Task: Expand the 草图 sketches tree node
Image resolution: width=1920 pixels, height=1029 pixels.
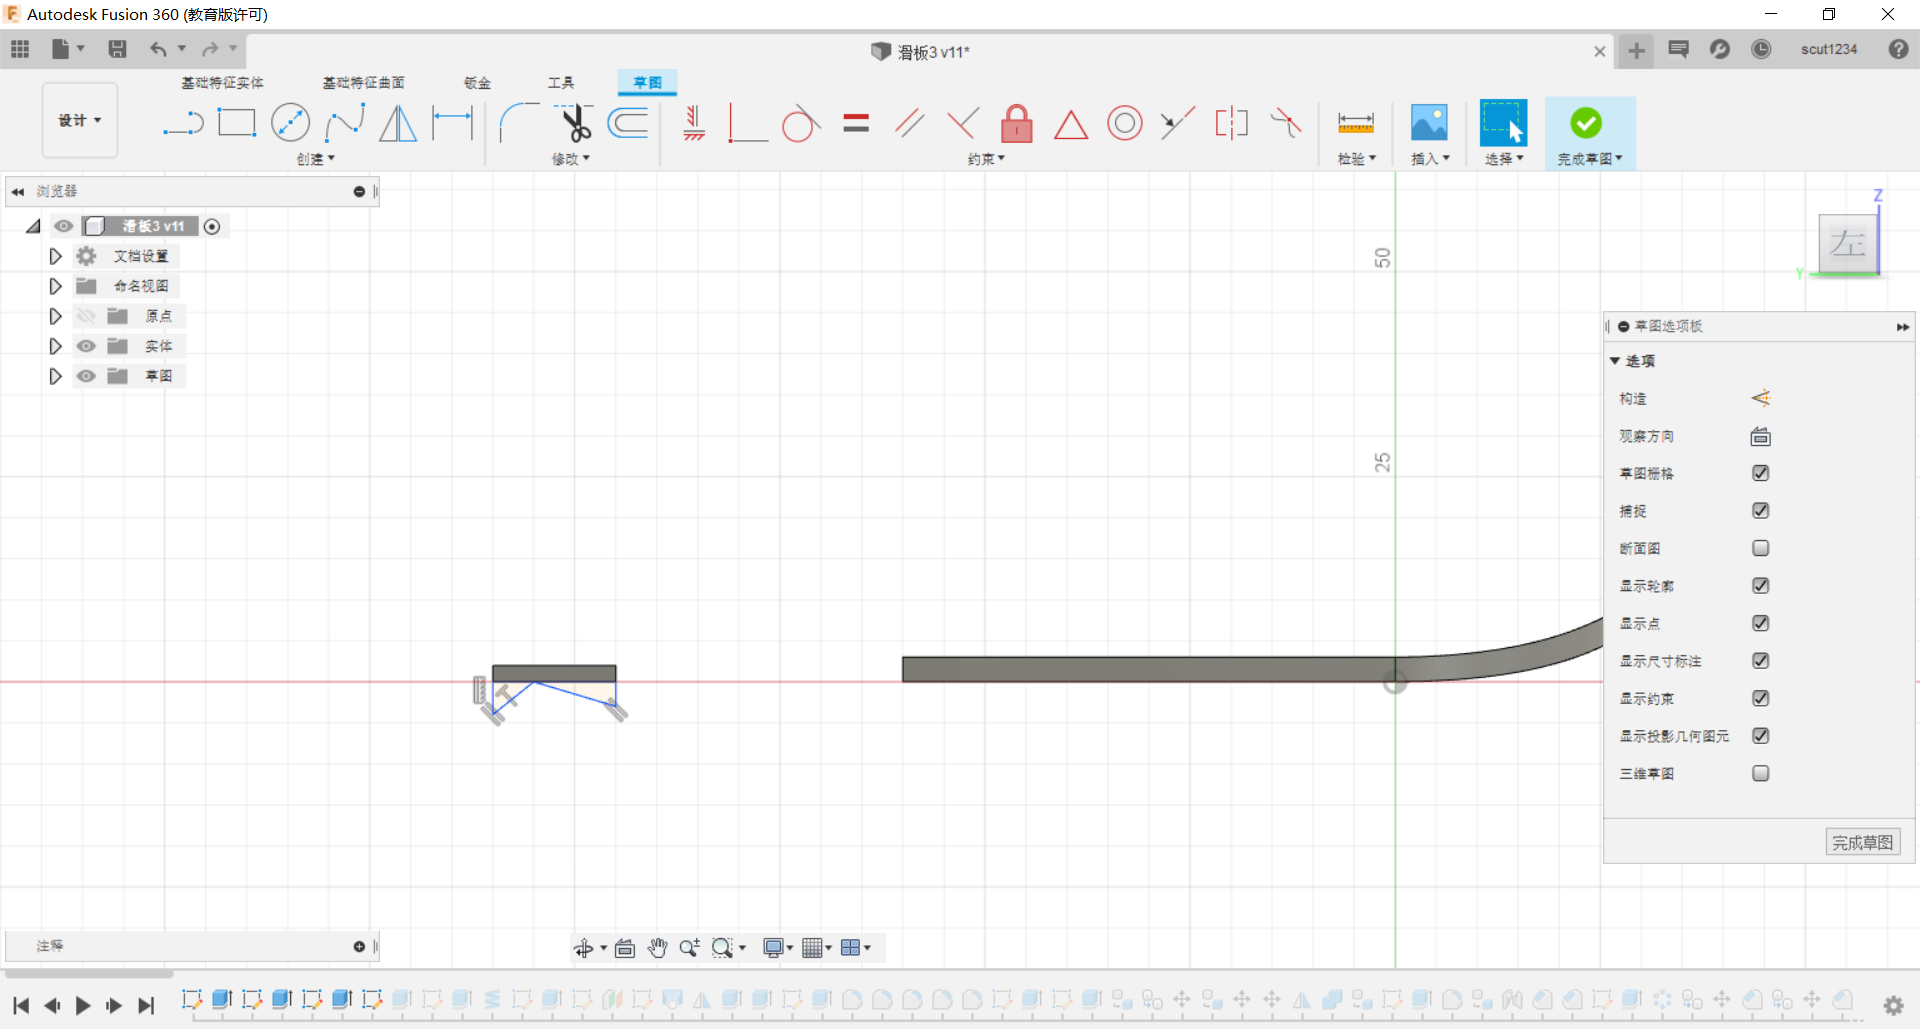Action: (x=56, y=376)
